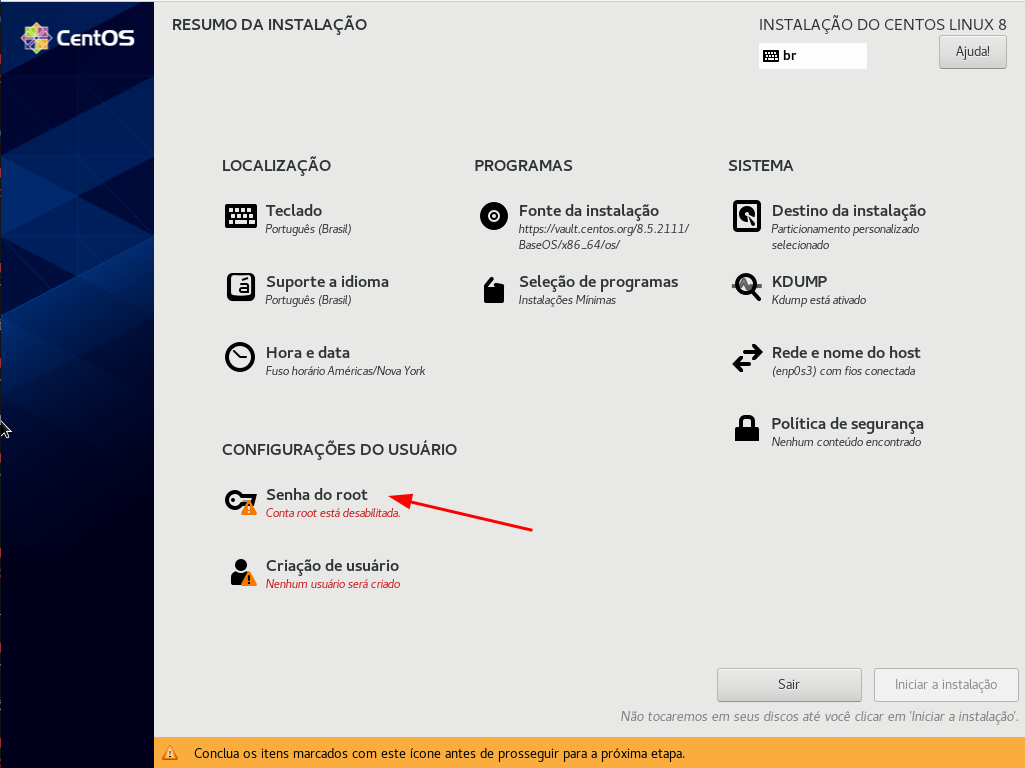The image size is (1025, 768).
Task: Click the orange warning bar message text
Action: [x=439, y=754]
